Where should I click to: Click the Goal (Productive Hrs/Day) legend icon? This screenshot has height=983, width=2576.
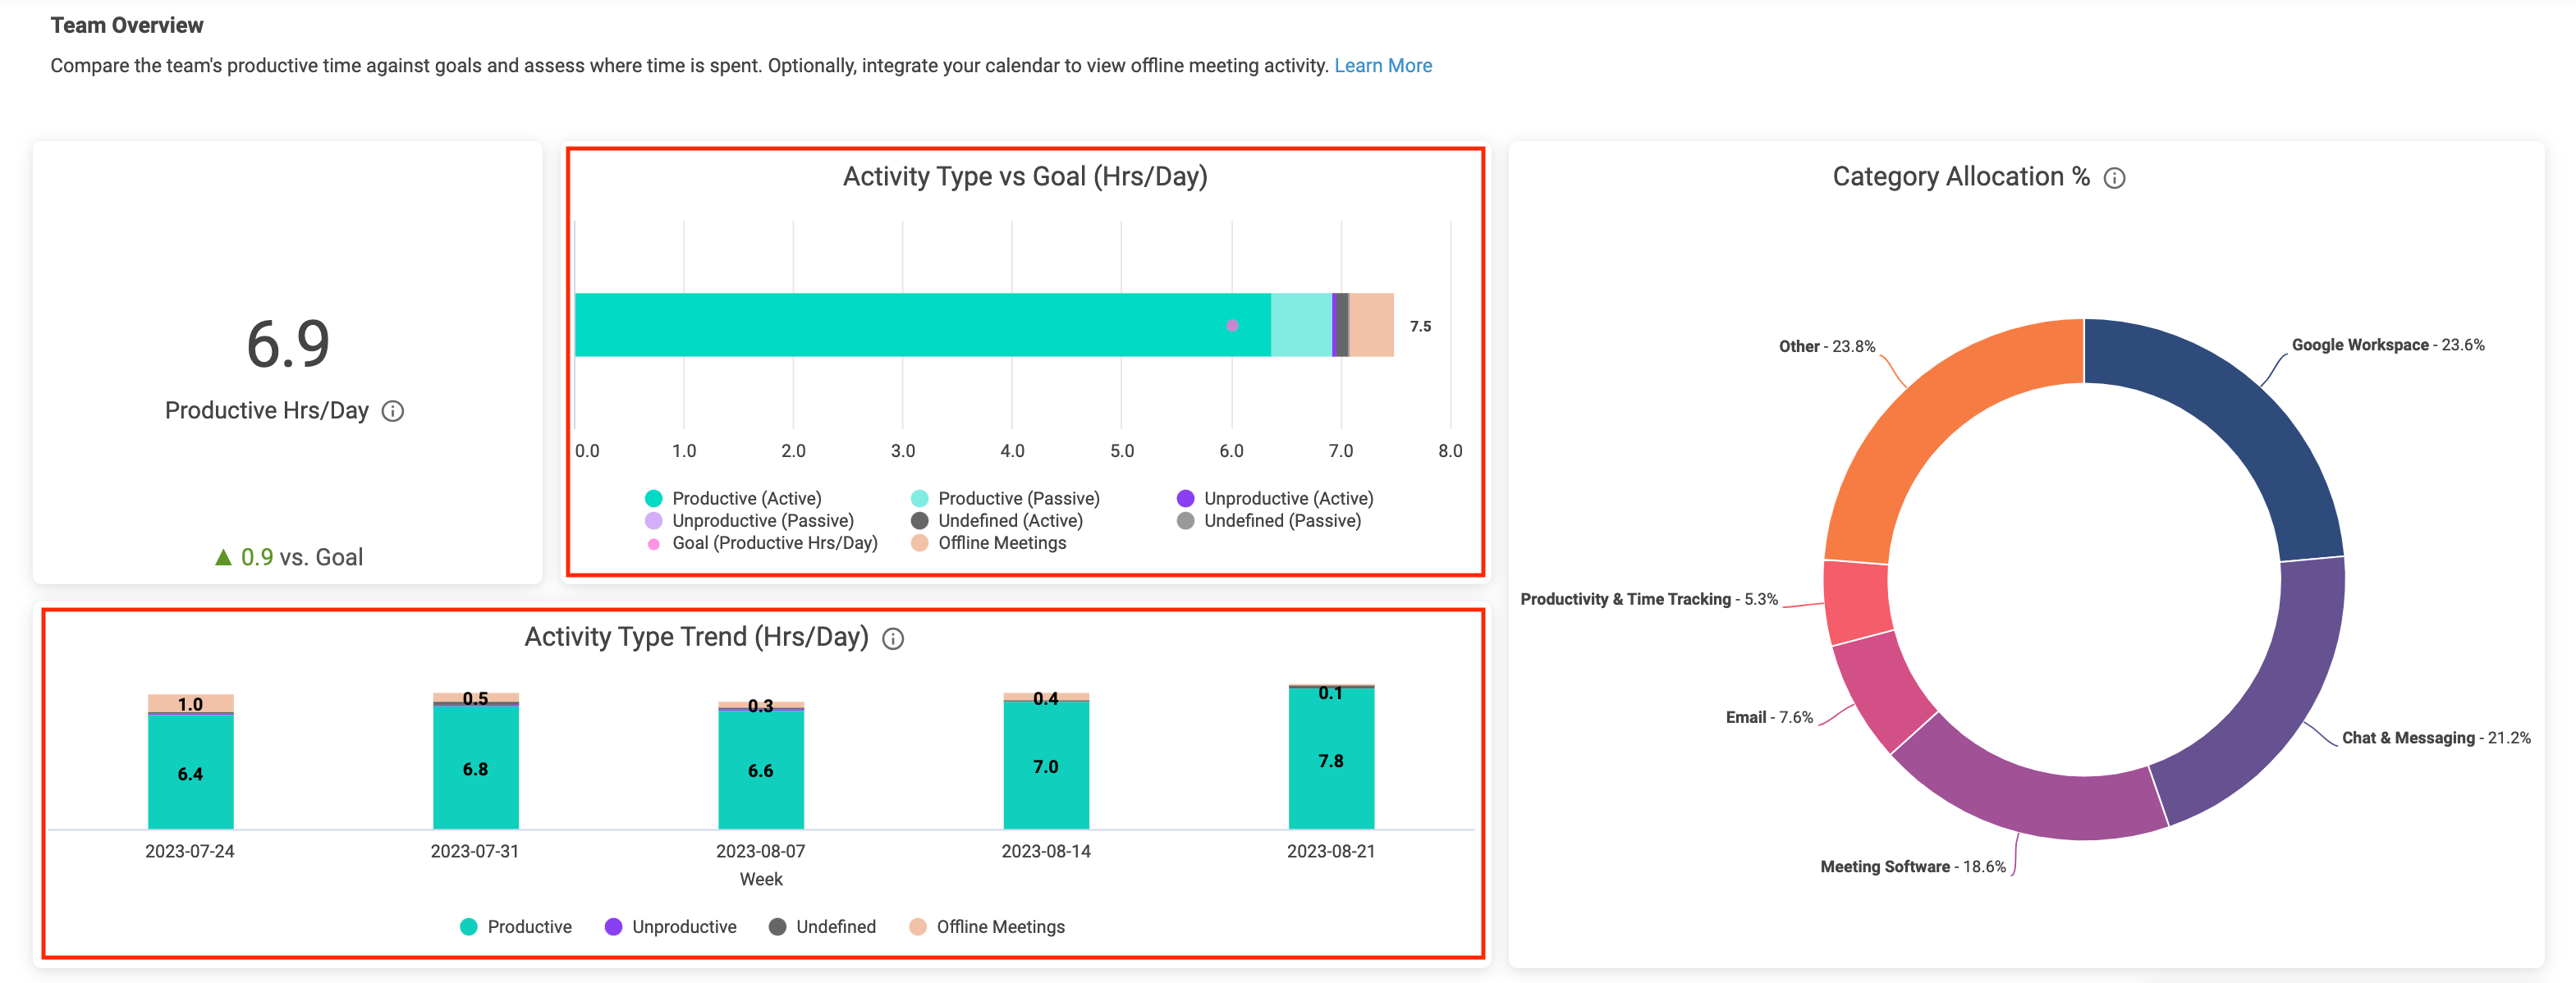pyautogui.click(x=653, y=542)
